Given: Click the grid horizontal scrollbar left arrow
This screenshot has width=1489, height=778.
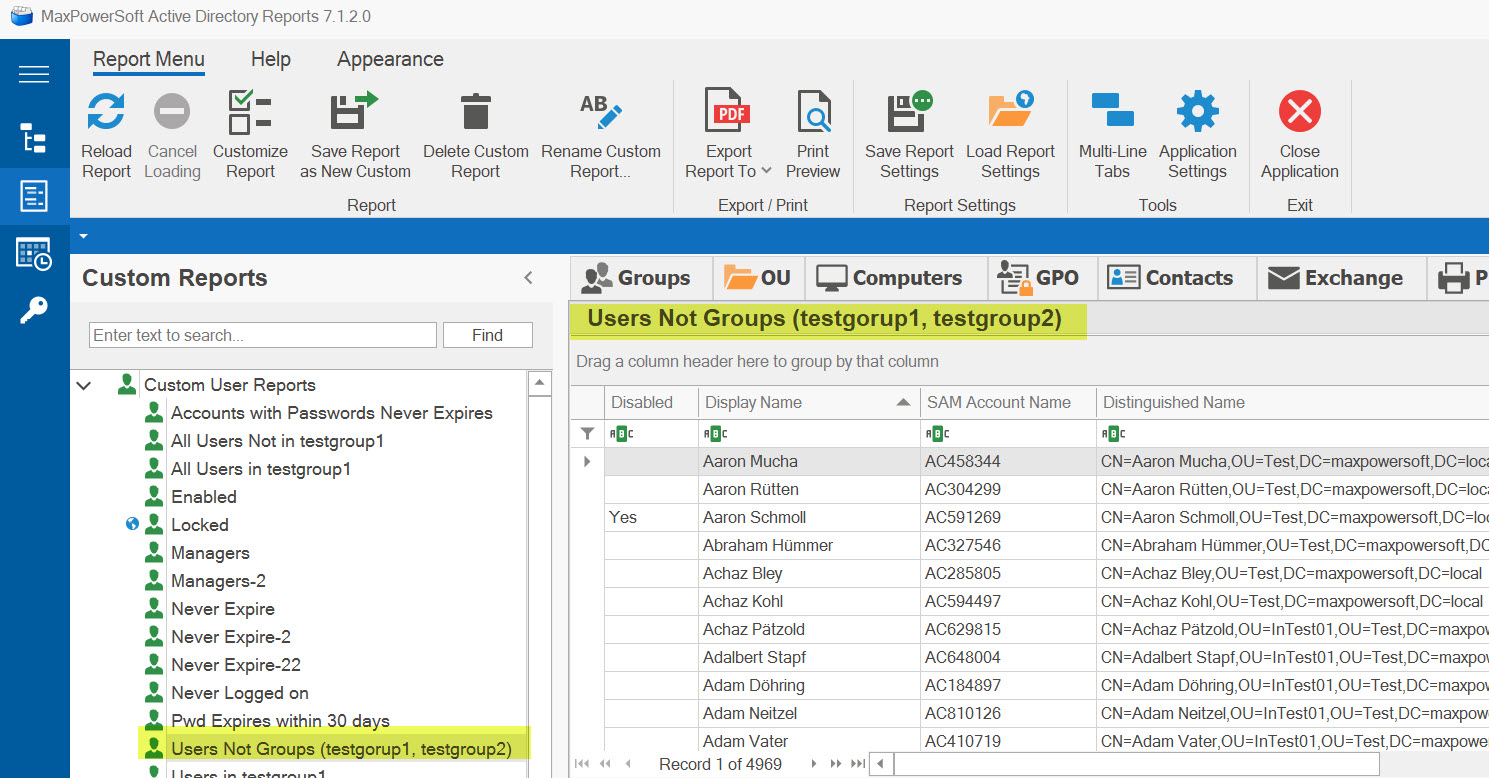Looking at the screenshot, I should [881, 765].
